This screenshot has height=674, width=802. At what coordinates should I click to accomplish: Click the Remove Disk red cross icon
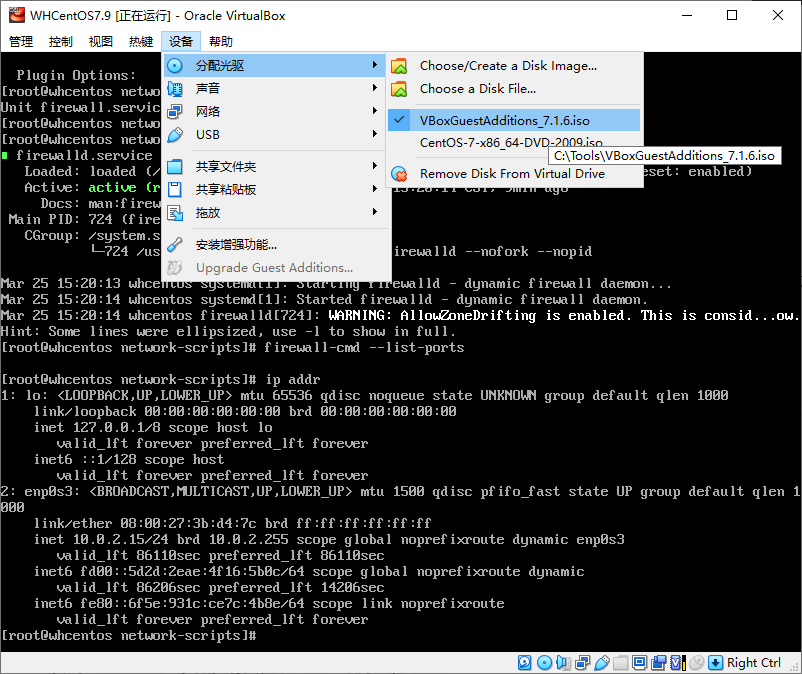pyautogui.click(x=399, y=174)
